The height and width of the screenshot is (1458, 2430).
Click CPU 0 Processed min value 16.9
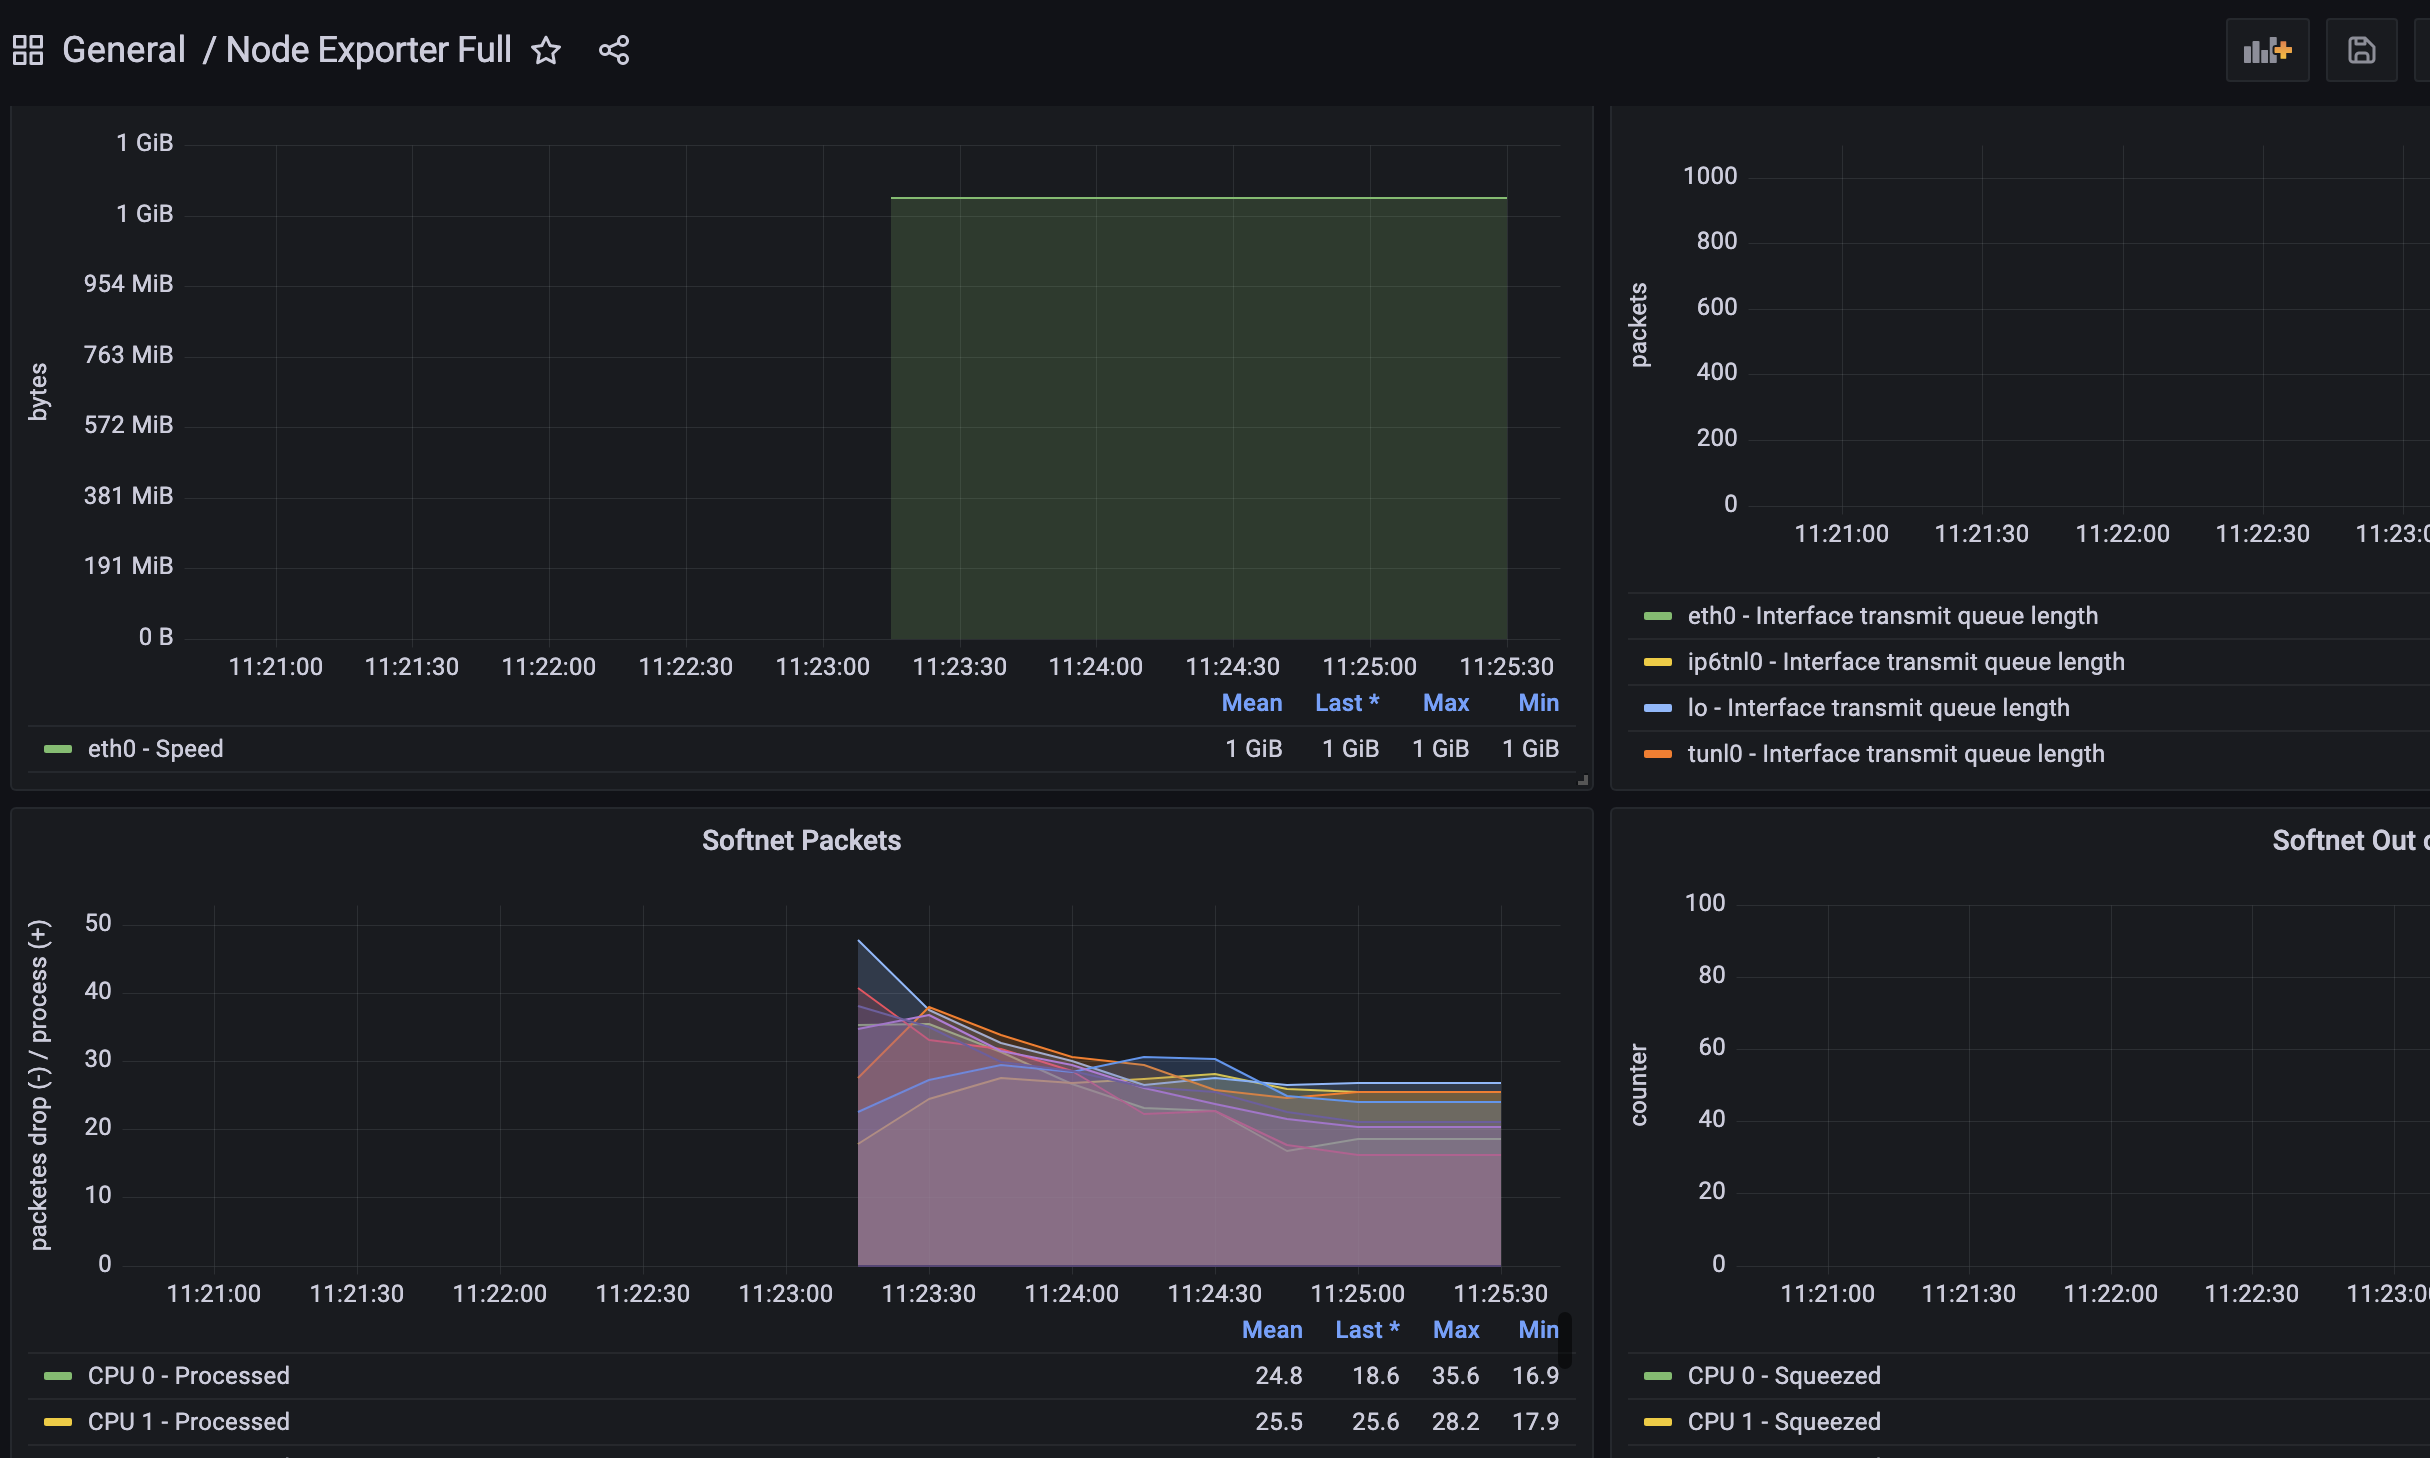(1535, 1376)
